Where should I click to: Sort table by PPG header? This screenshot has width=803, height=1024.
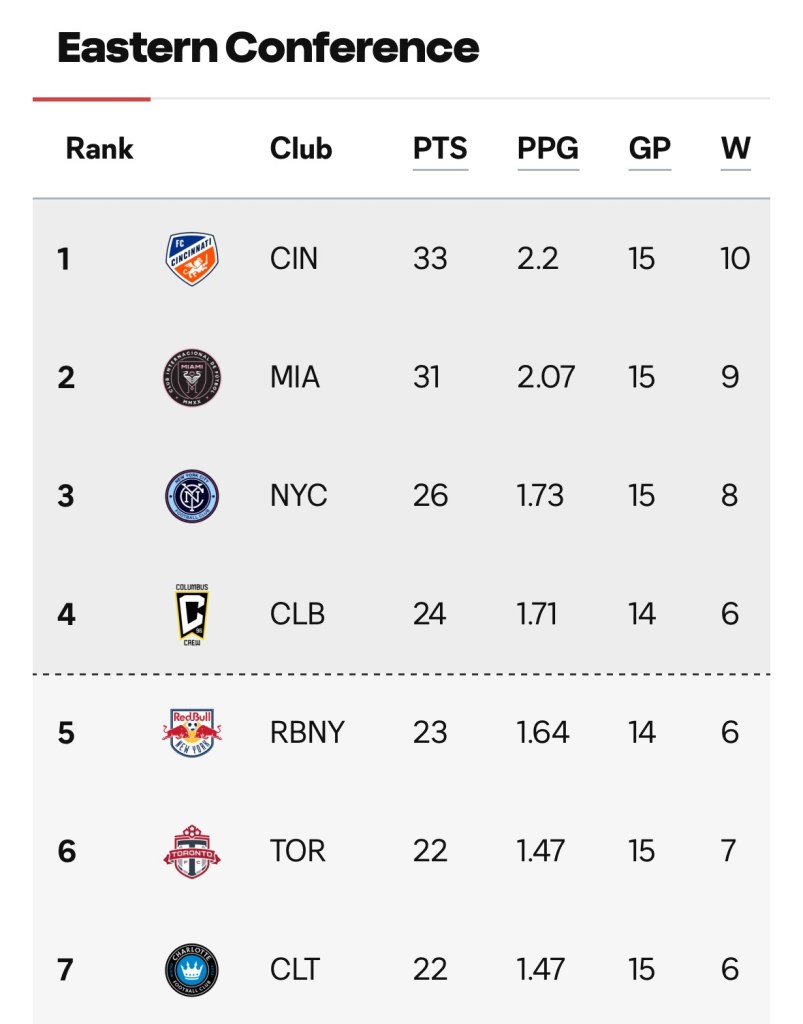click(548, 149)
